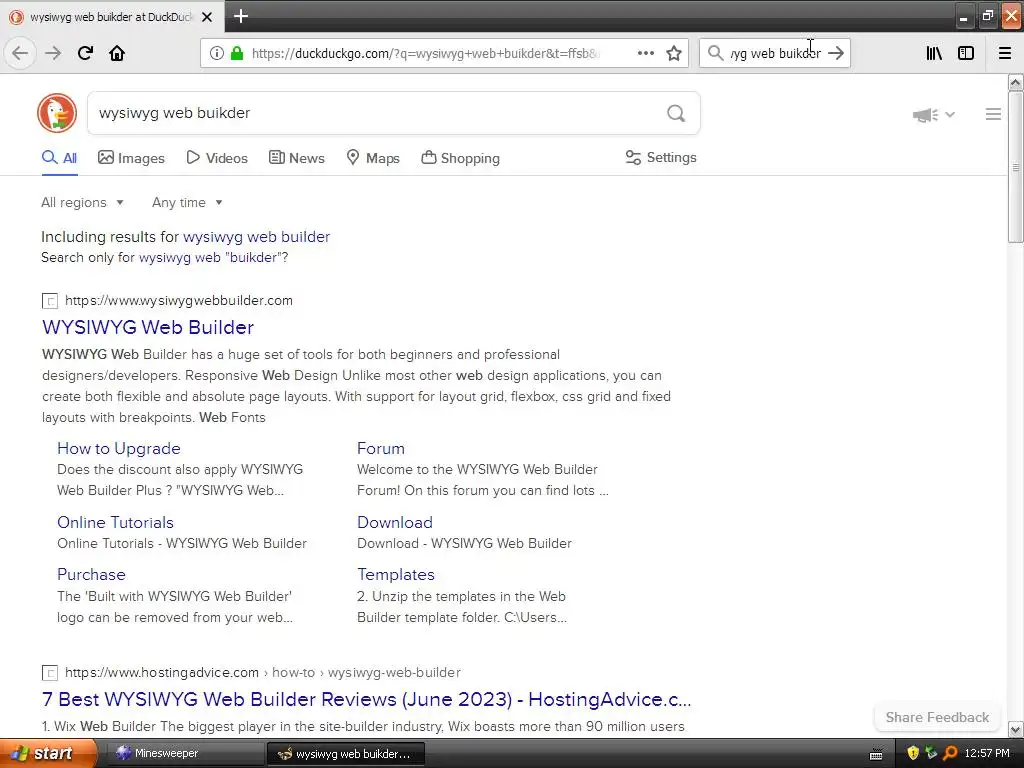Click the https://www.wysiwygwebbuilder.com URL text
This screenshot has width=1024, height=768.
(179, 300)
